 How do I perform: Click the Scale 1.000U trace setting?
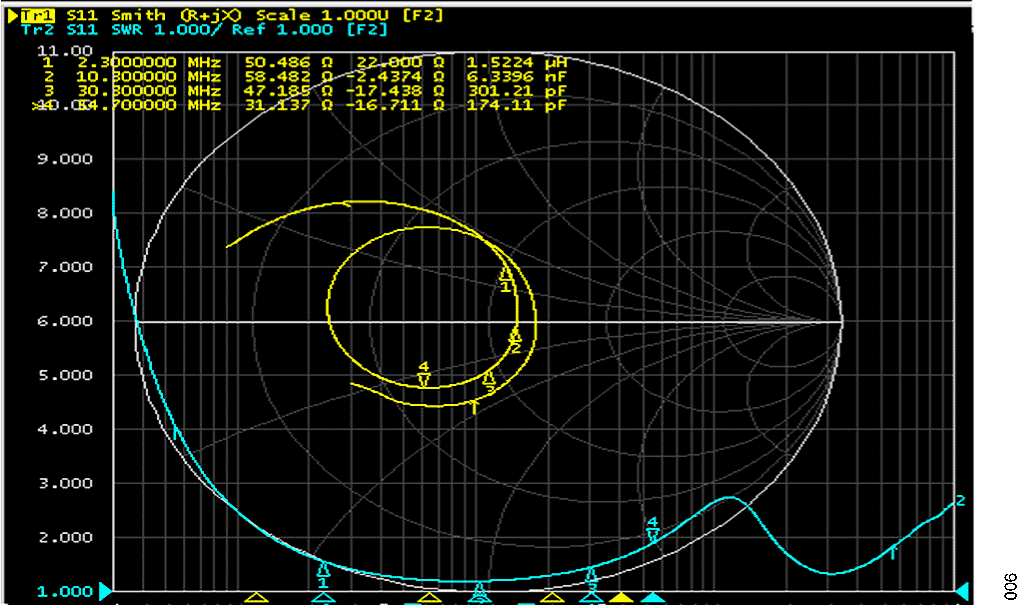pos(322,15)
